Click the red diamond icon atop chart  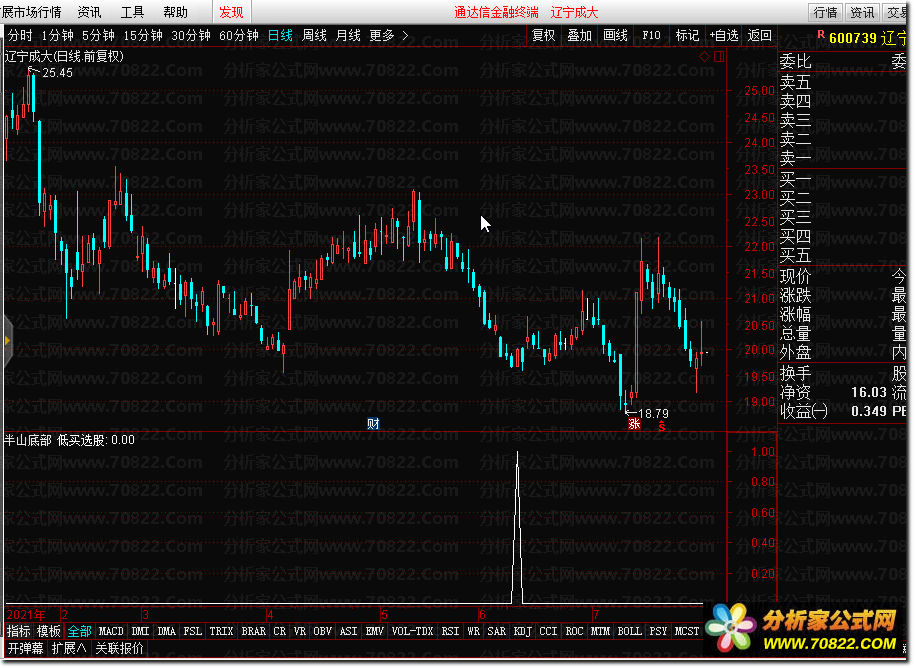704,57
